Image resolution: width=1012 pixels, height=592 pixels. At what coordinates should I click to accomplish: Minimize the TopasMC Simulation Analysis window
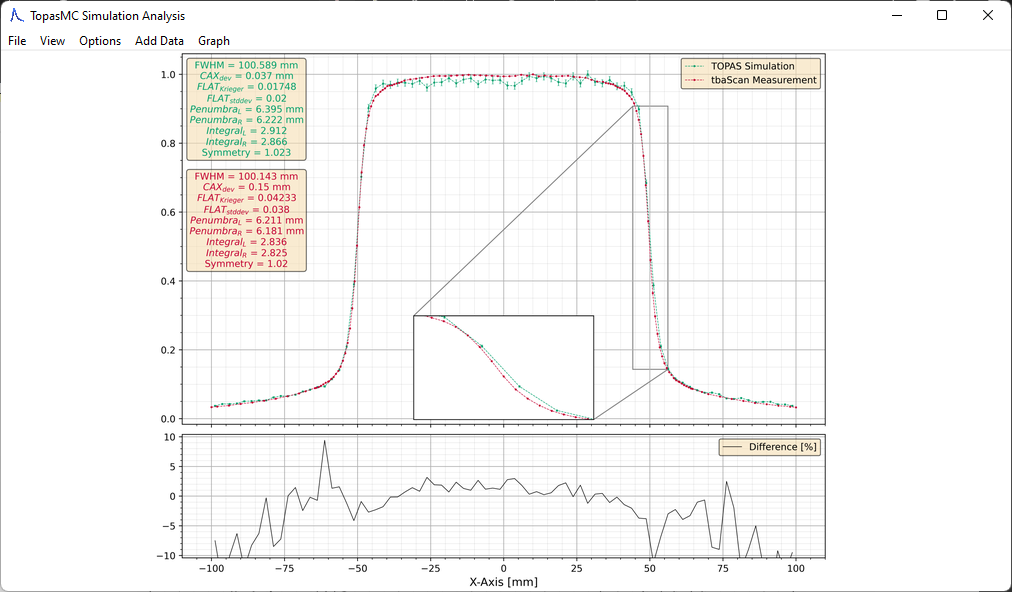pos(896,15)
